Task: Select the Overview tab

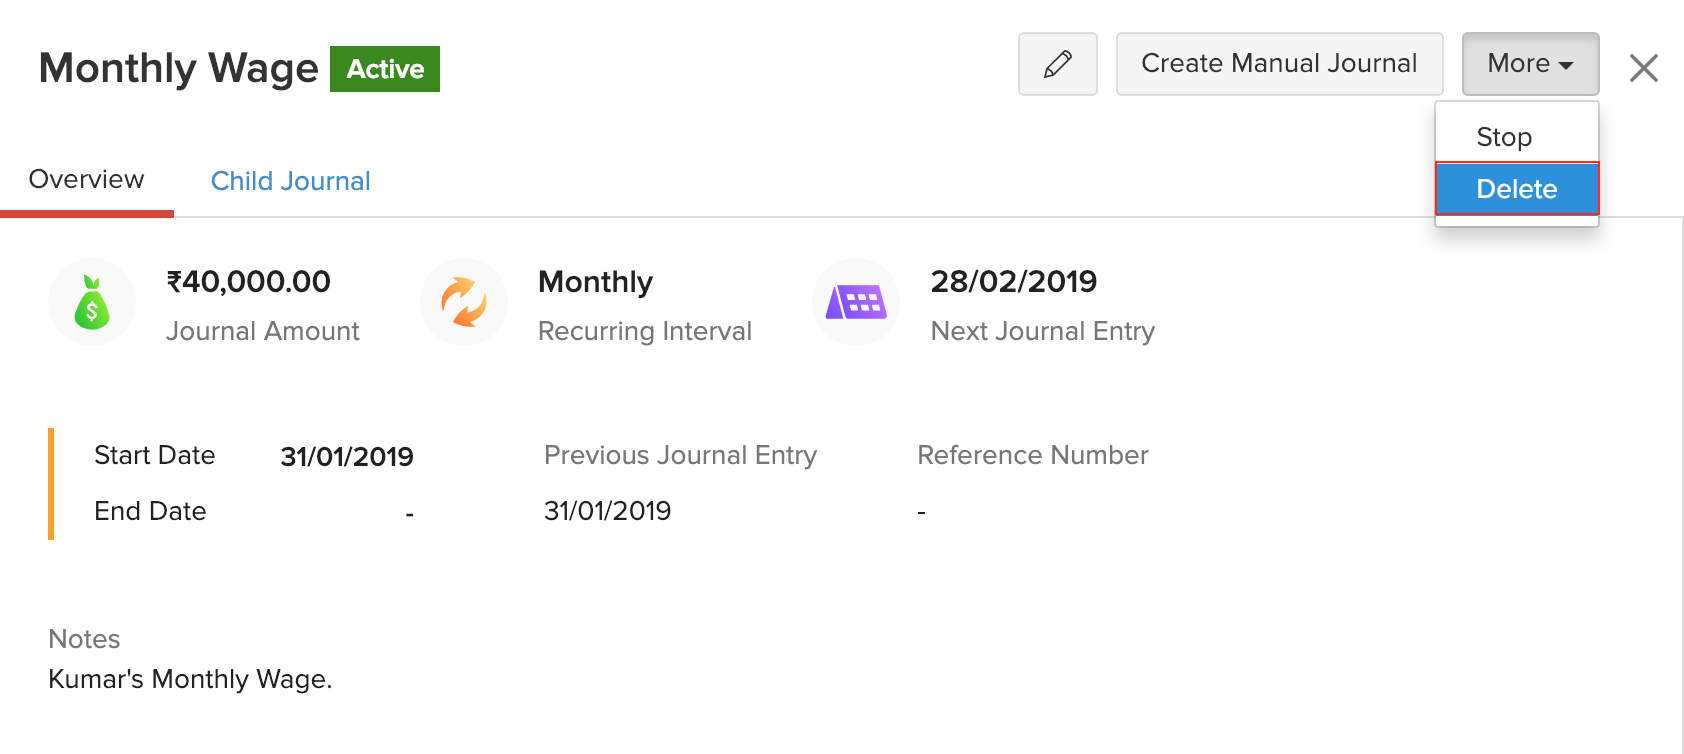Action: tap(86, 179)
